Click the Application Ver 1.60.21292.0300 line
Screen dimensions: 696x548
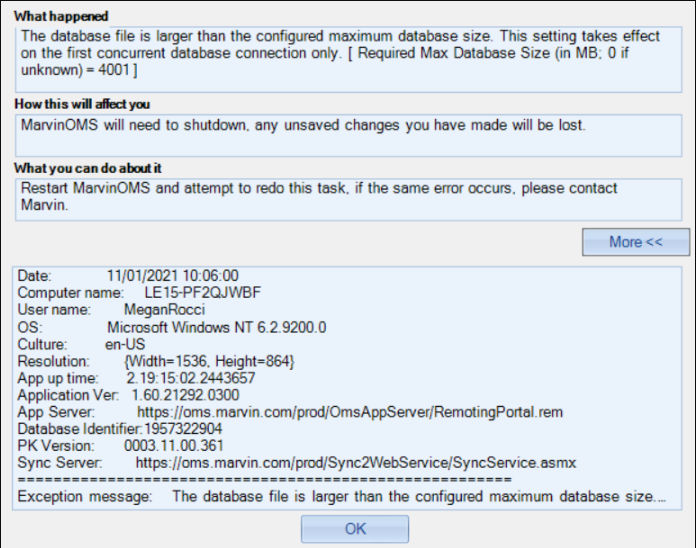(128, 394)
